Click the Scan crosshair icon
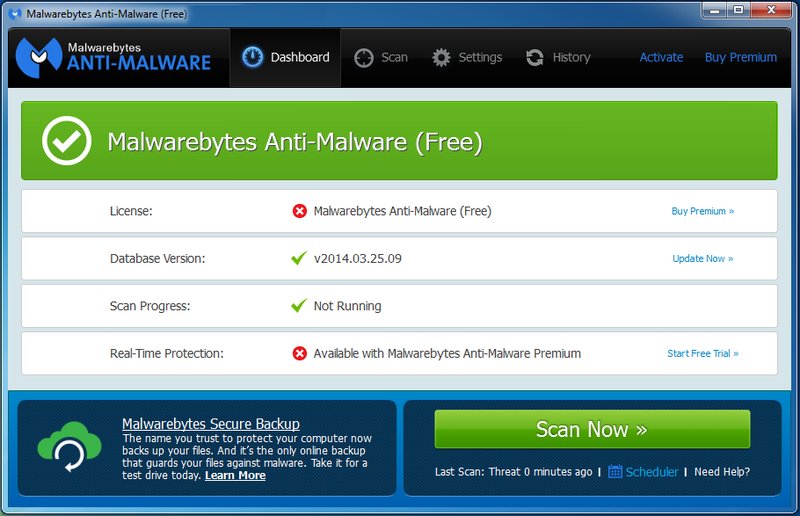This screenshot has width=800, height=516. pyautogui.click(x=364, y=58)
